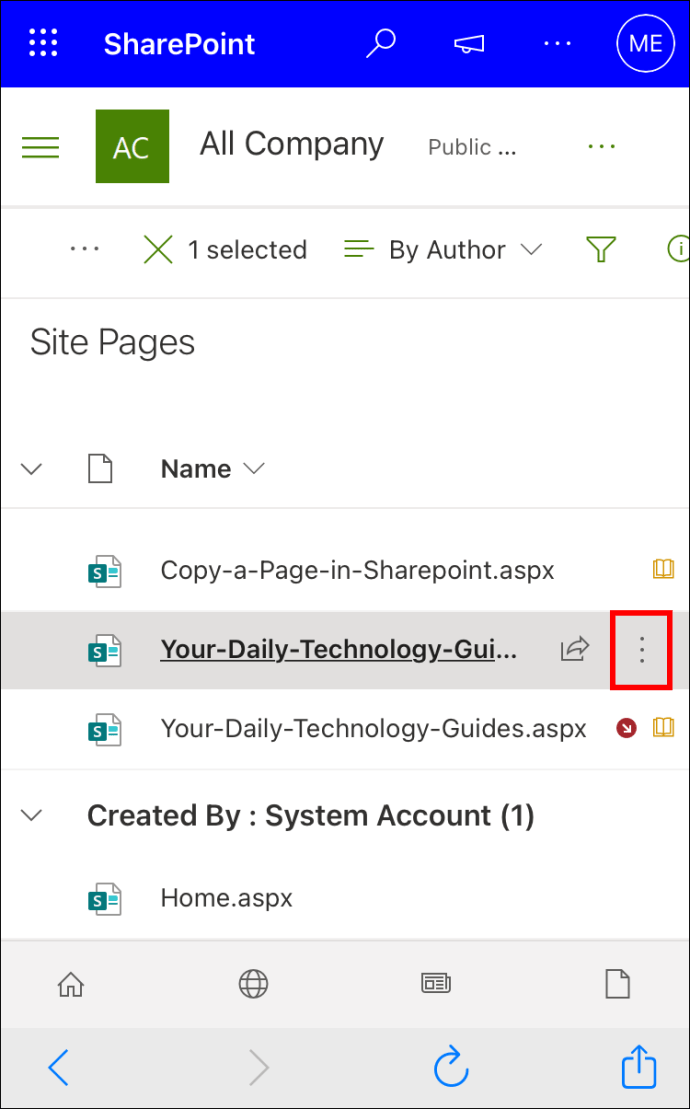Select the Created By : System Account header
This screenshot has height=1109, width=690.
pyautogui.click(x=310, y=816)
